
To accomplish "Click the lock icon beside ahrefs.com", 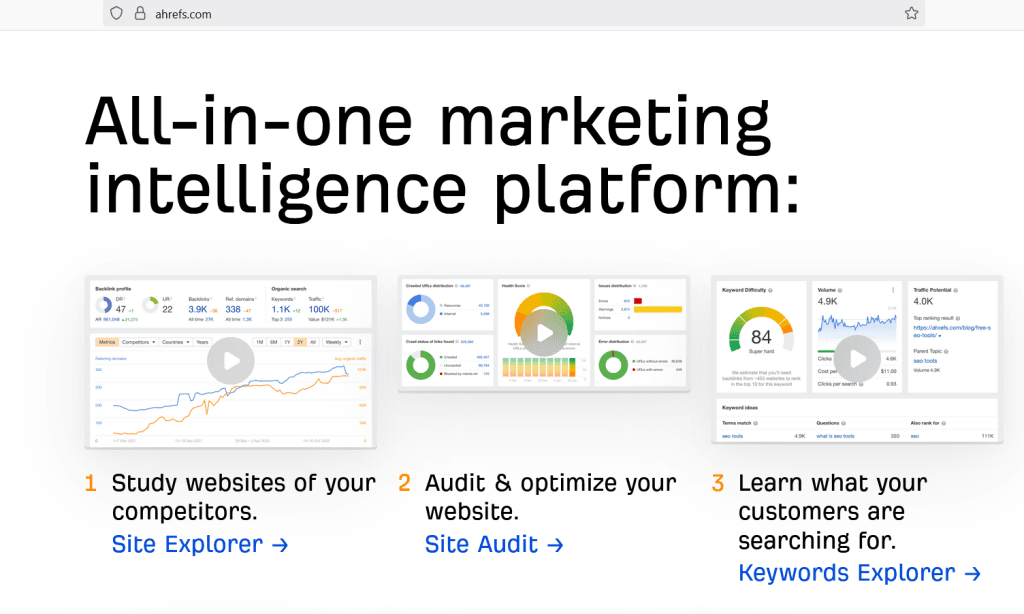I will [139, 14].
